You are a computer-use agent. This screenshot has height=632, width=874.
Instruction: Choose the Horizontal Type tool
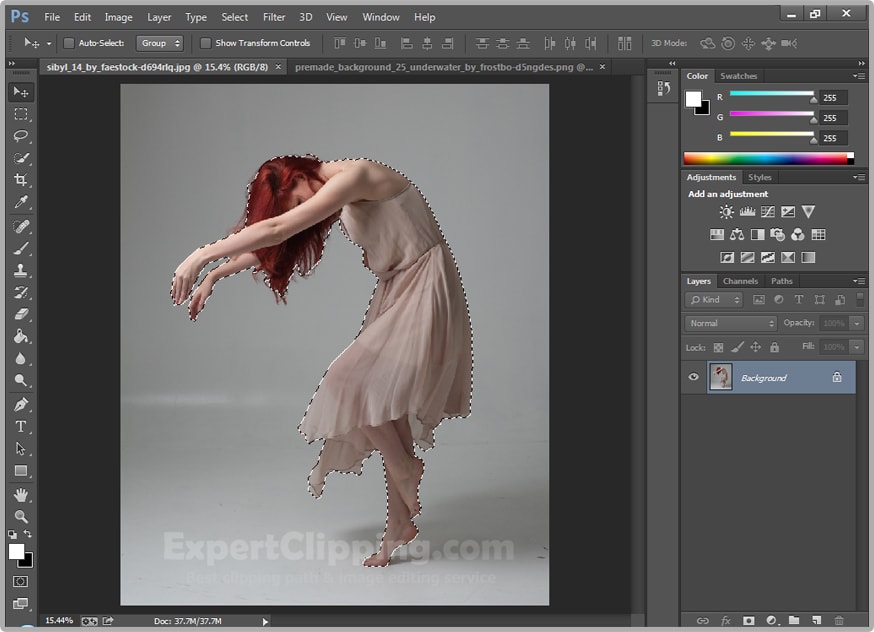(x=20, y=426)
